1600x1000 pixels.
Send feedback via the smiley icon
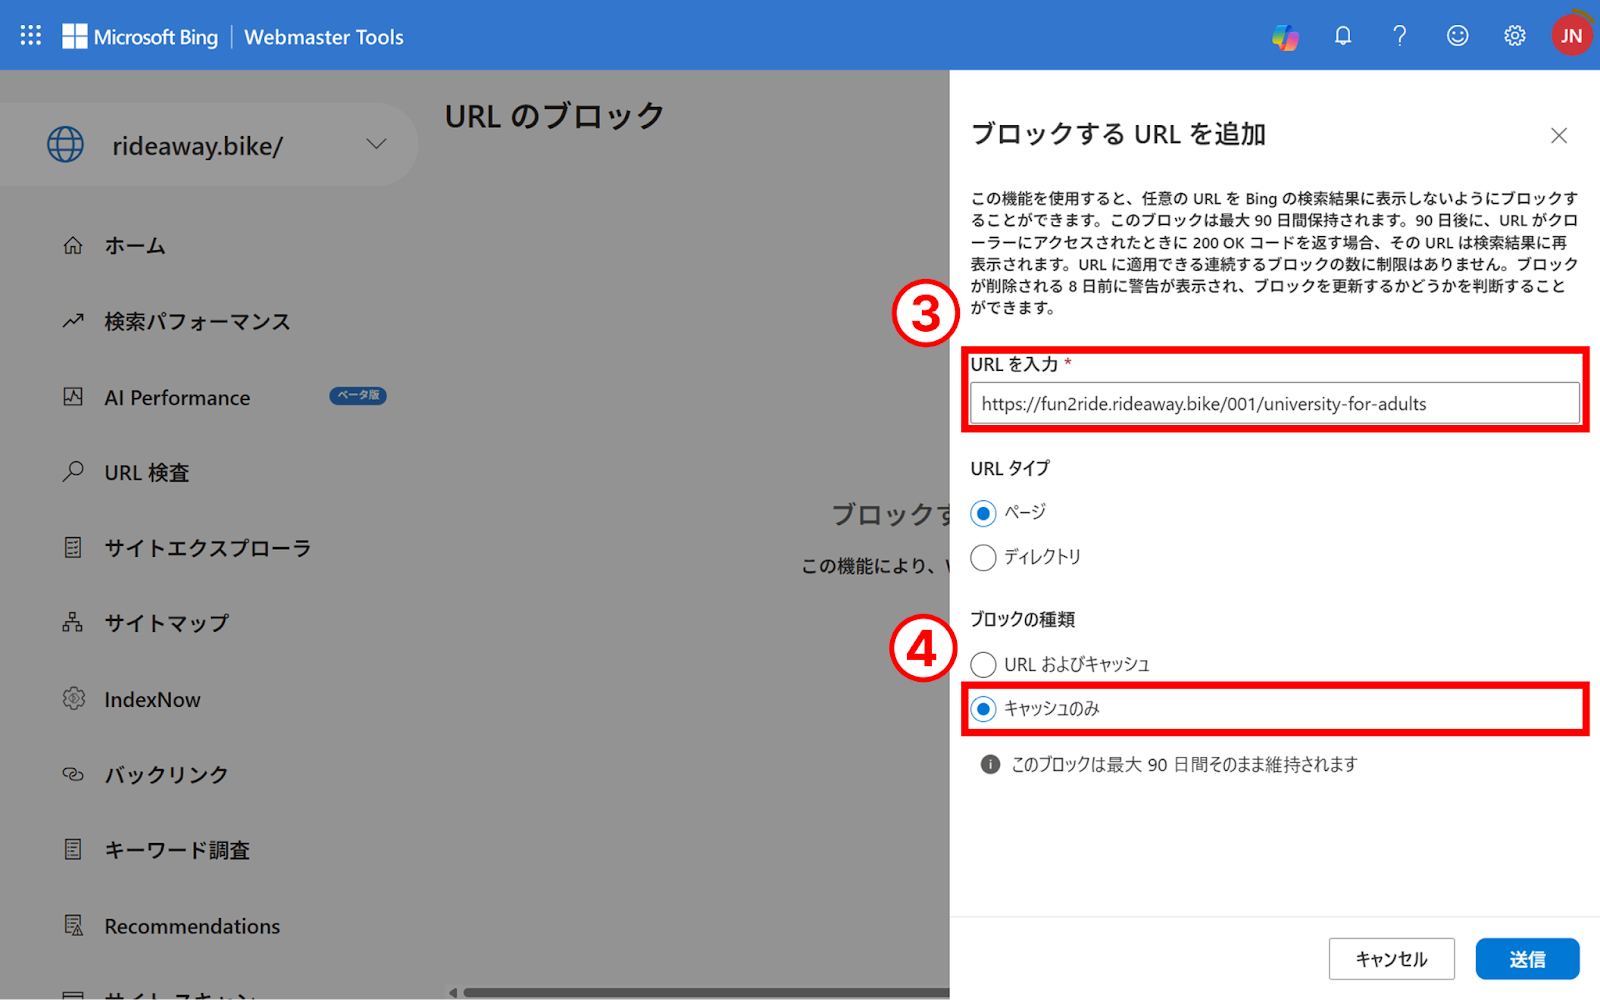click(x=1457, y=35)
